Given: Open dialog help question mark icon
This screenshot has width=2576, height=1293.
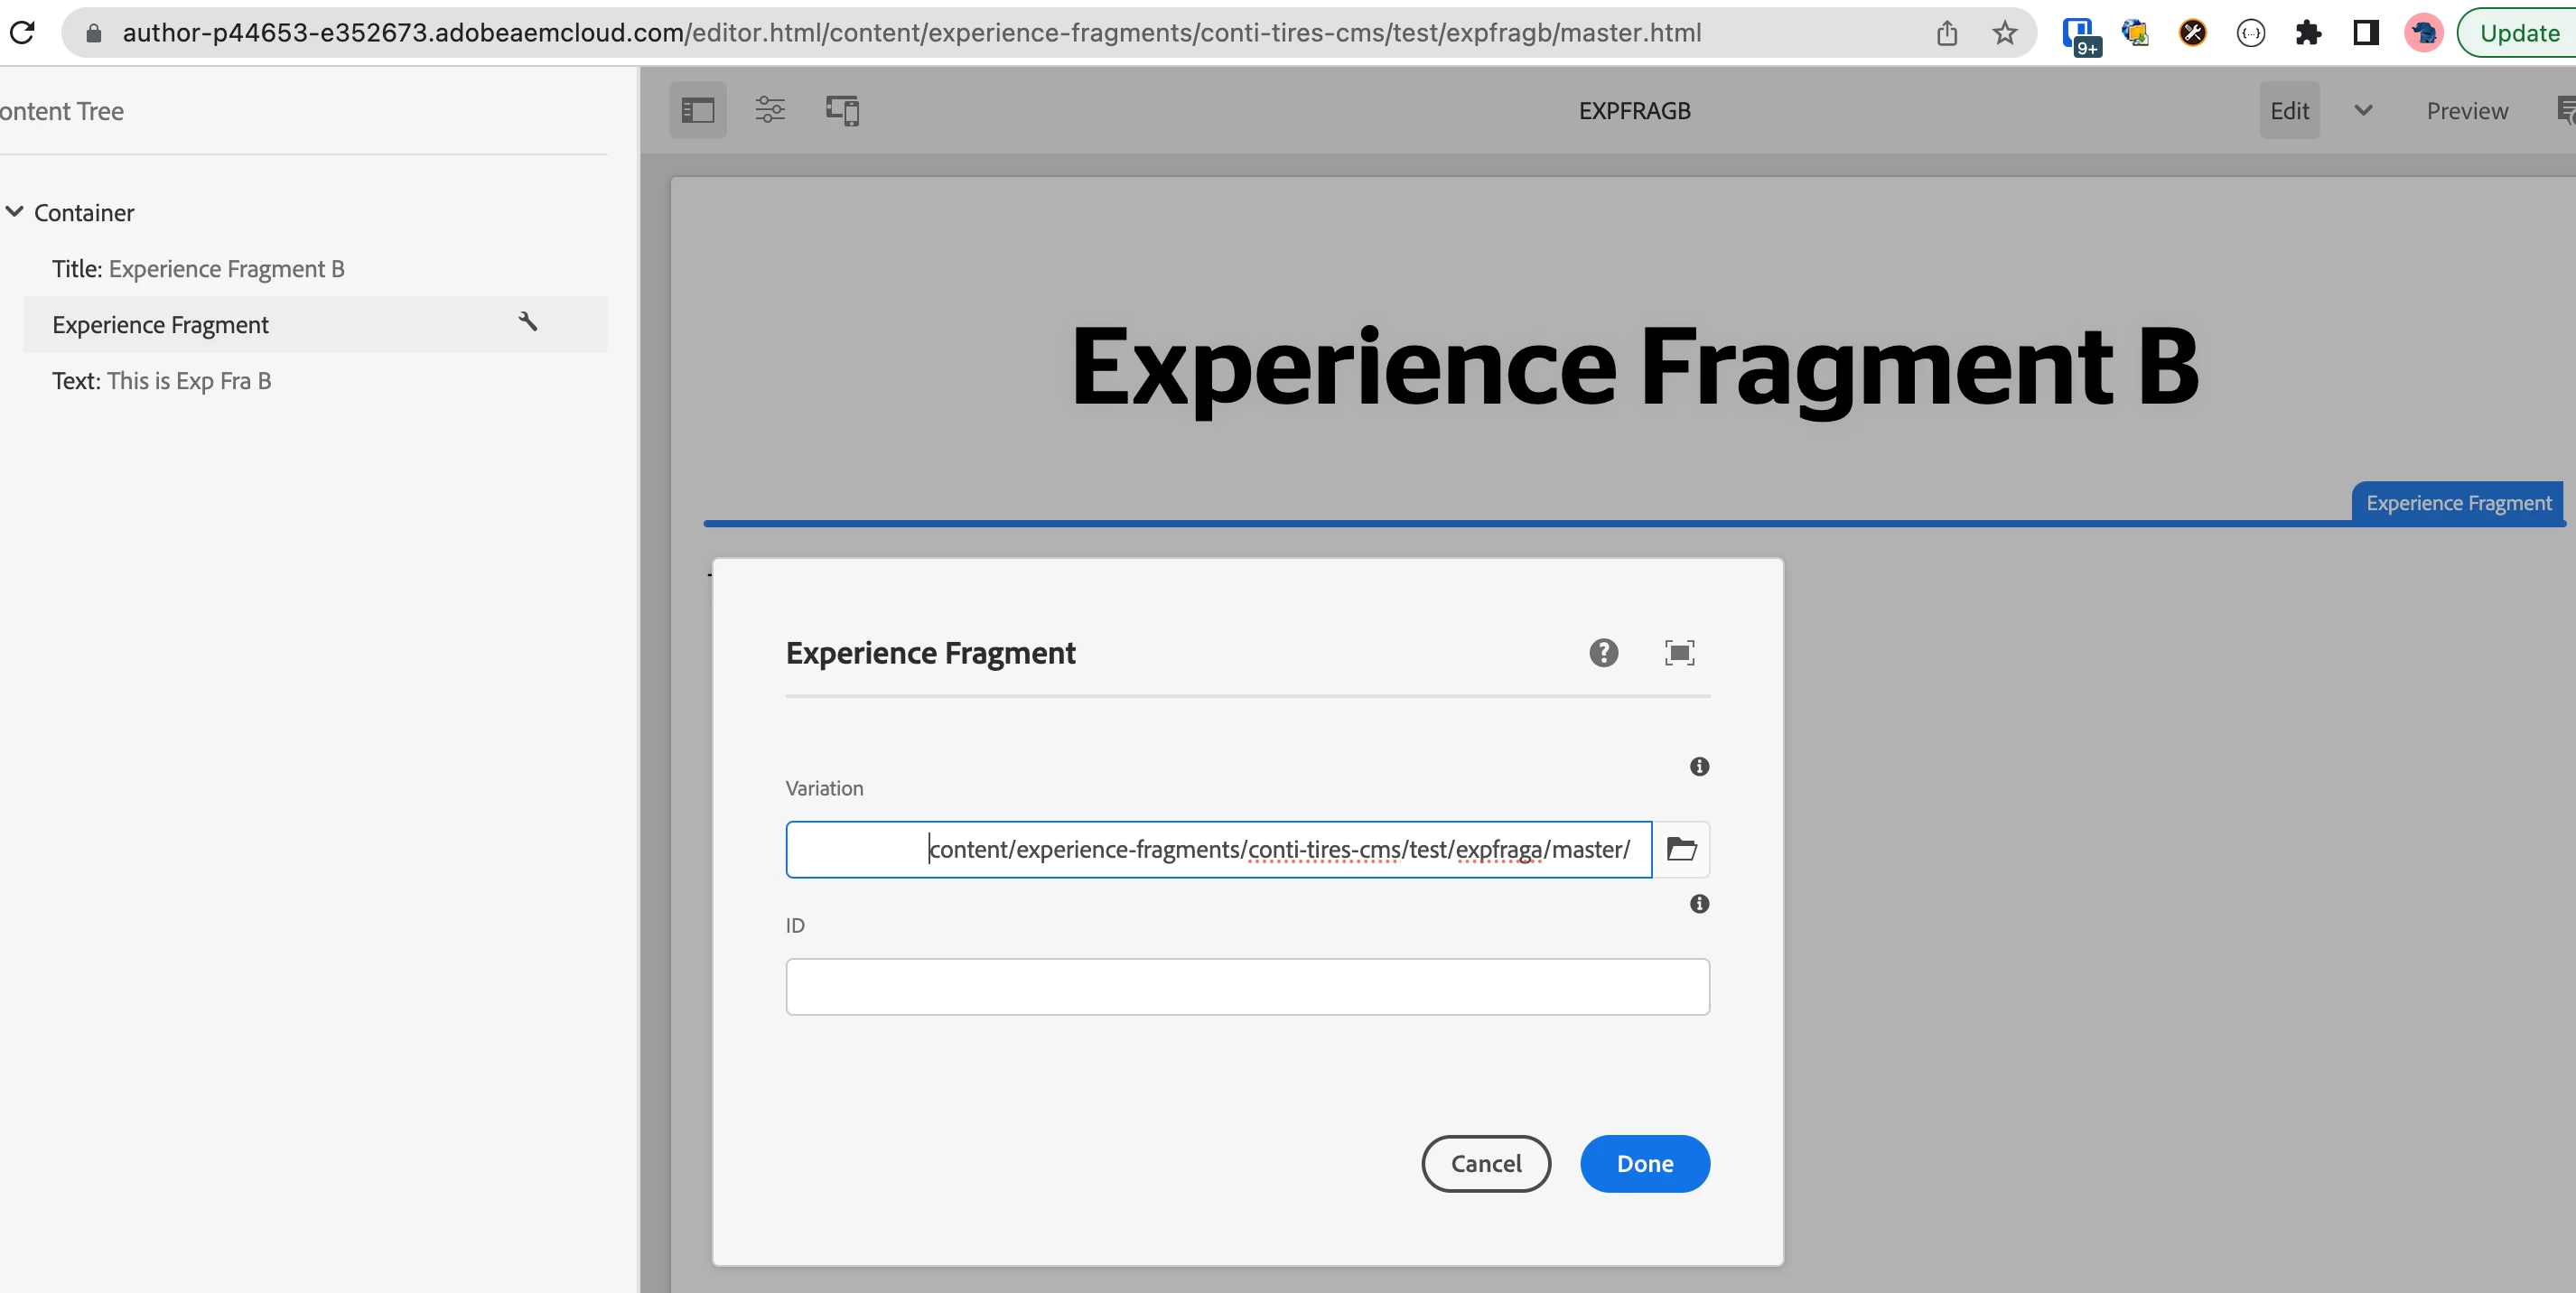Looking at the screenshot, I should (x=1603, y=653).
